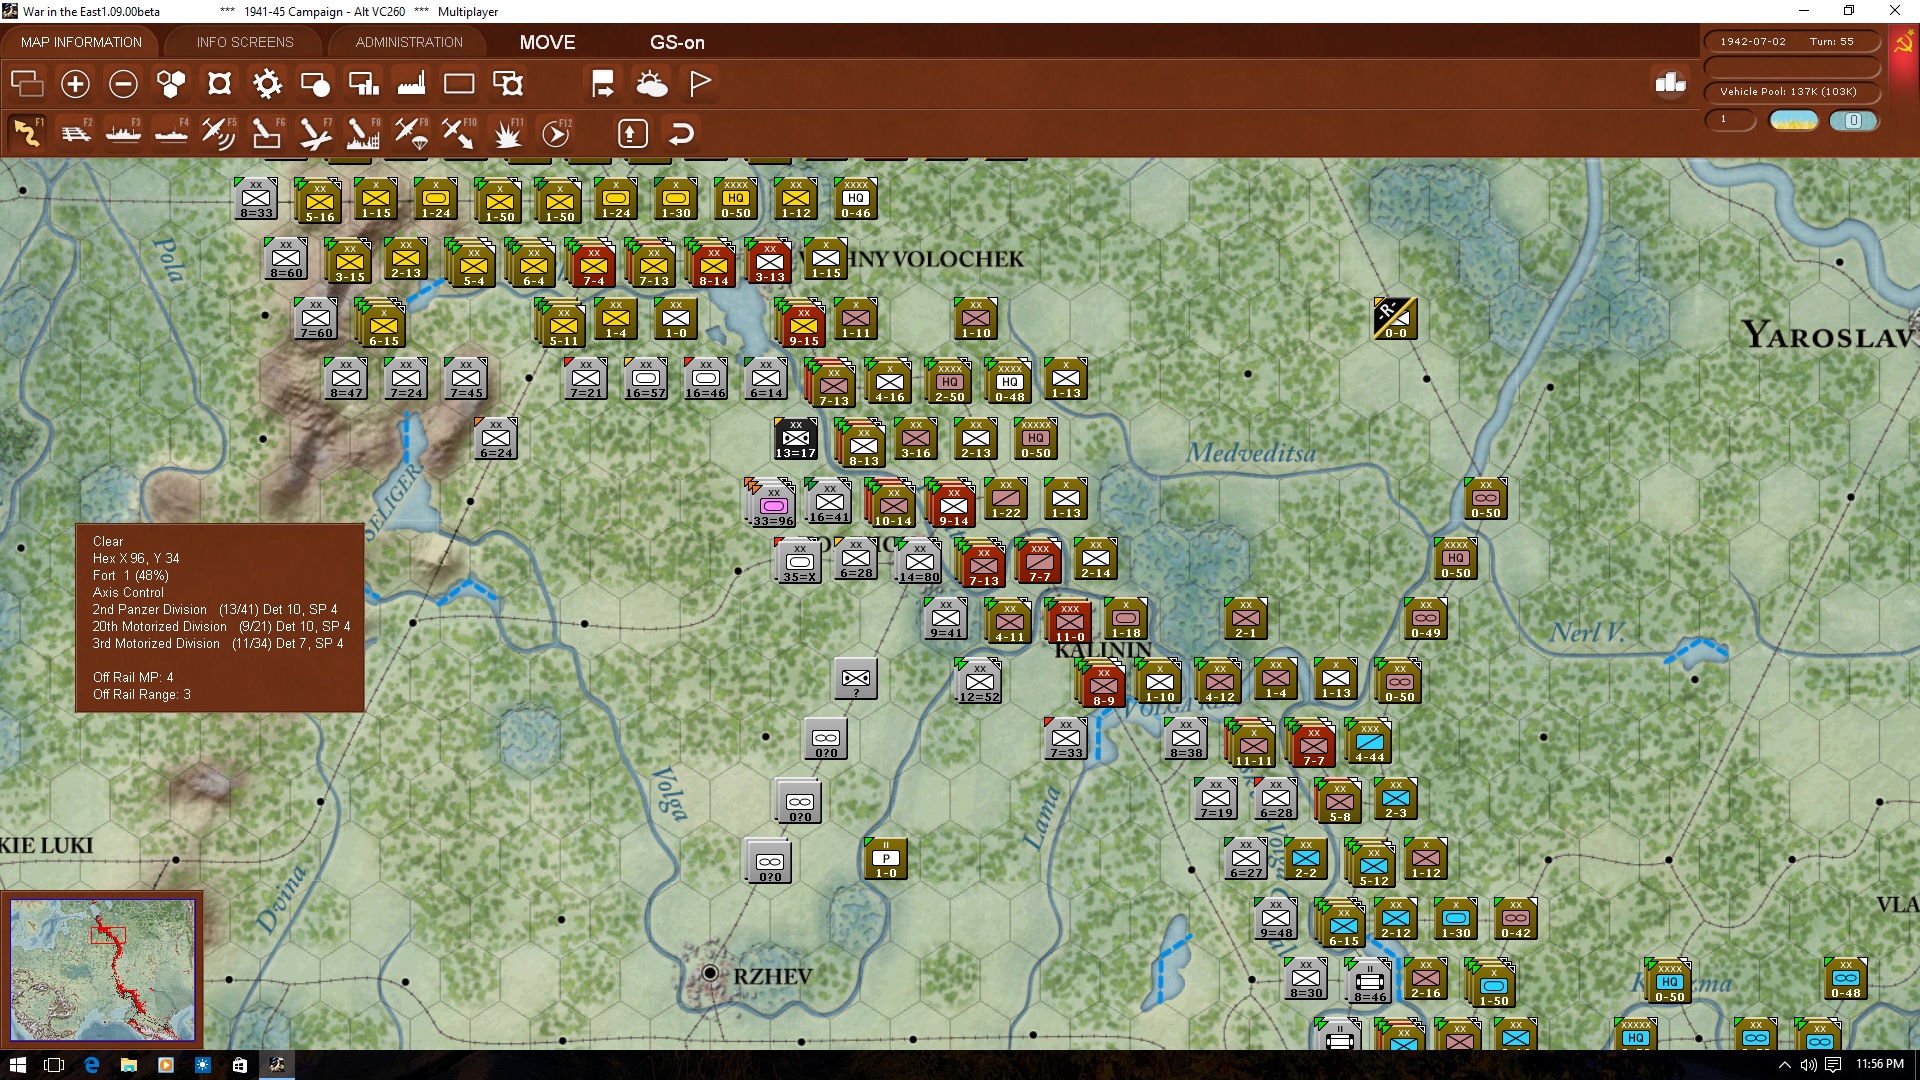Viewport: 1920px width, 1080px height.
Task: Select the 8=33 grey unit counter
Action: tap(256, 198)
